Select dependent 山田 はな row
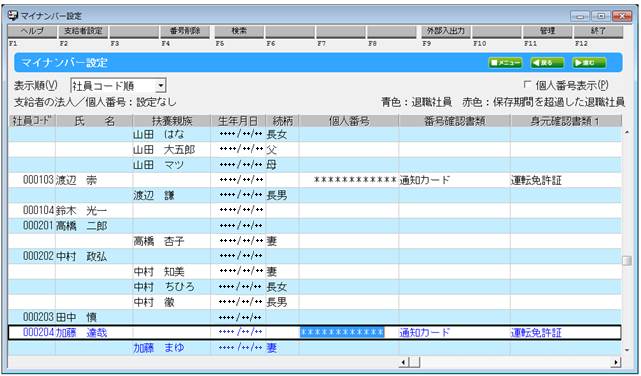Viewport: 641px width, 376px height. 315,134
